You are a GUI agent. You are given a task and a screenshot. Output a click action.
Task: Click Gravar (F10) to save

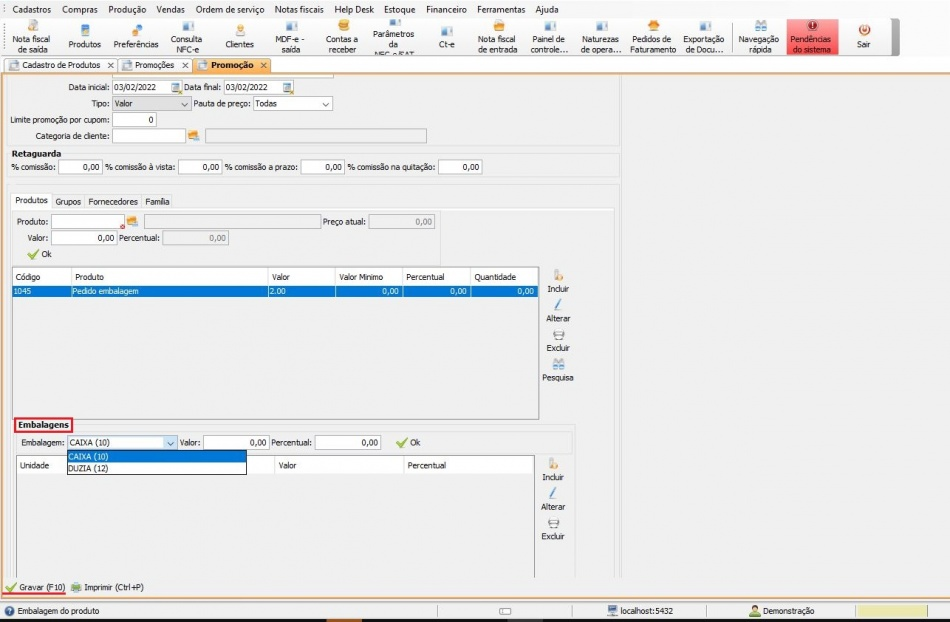point(35,587)
